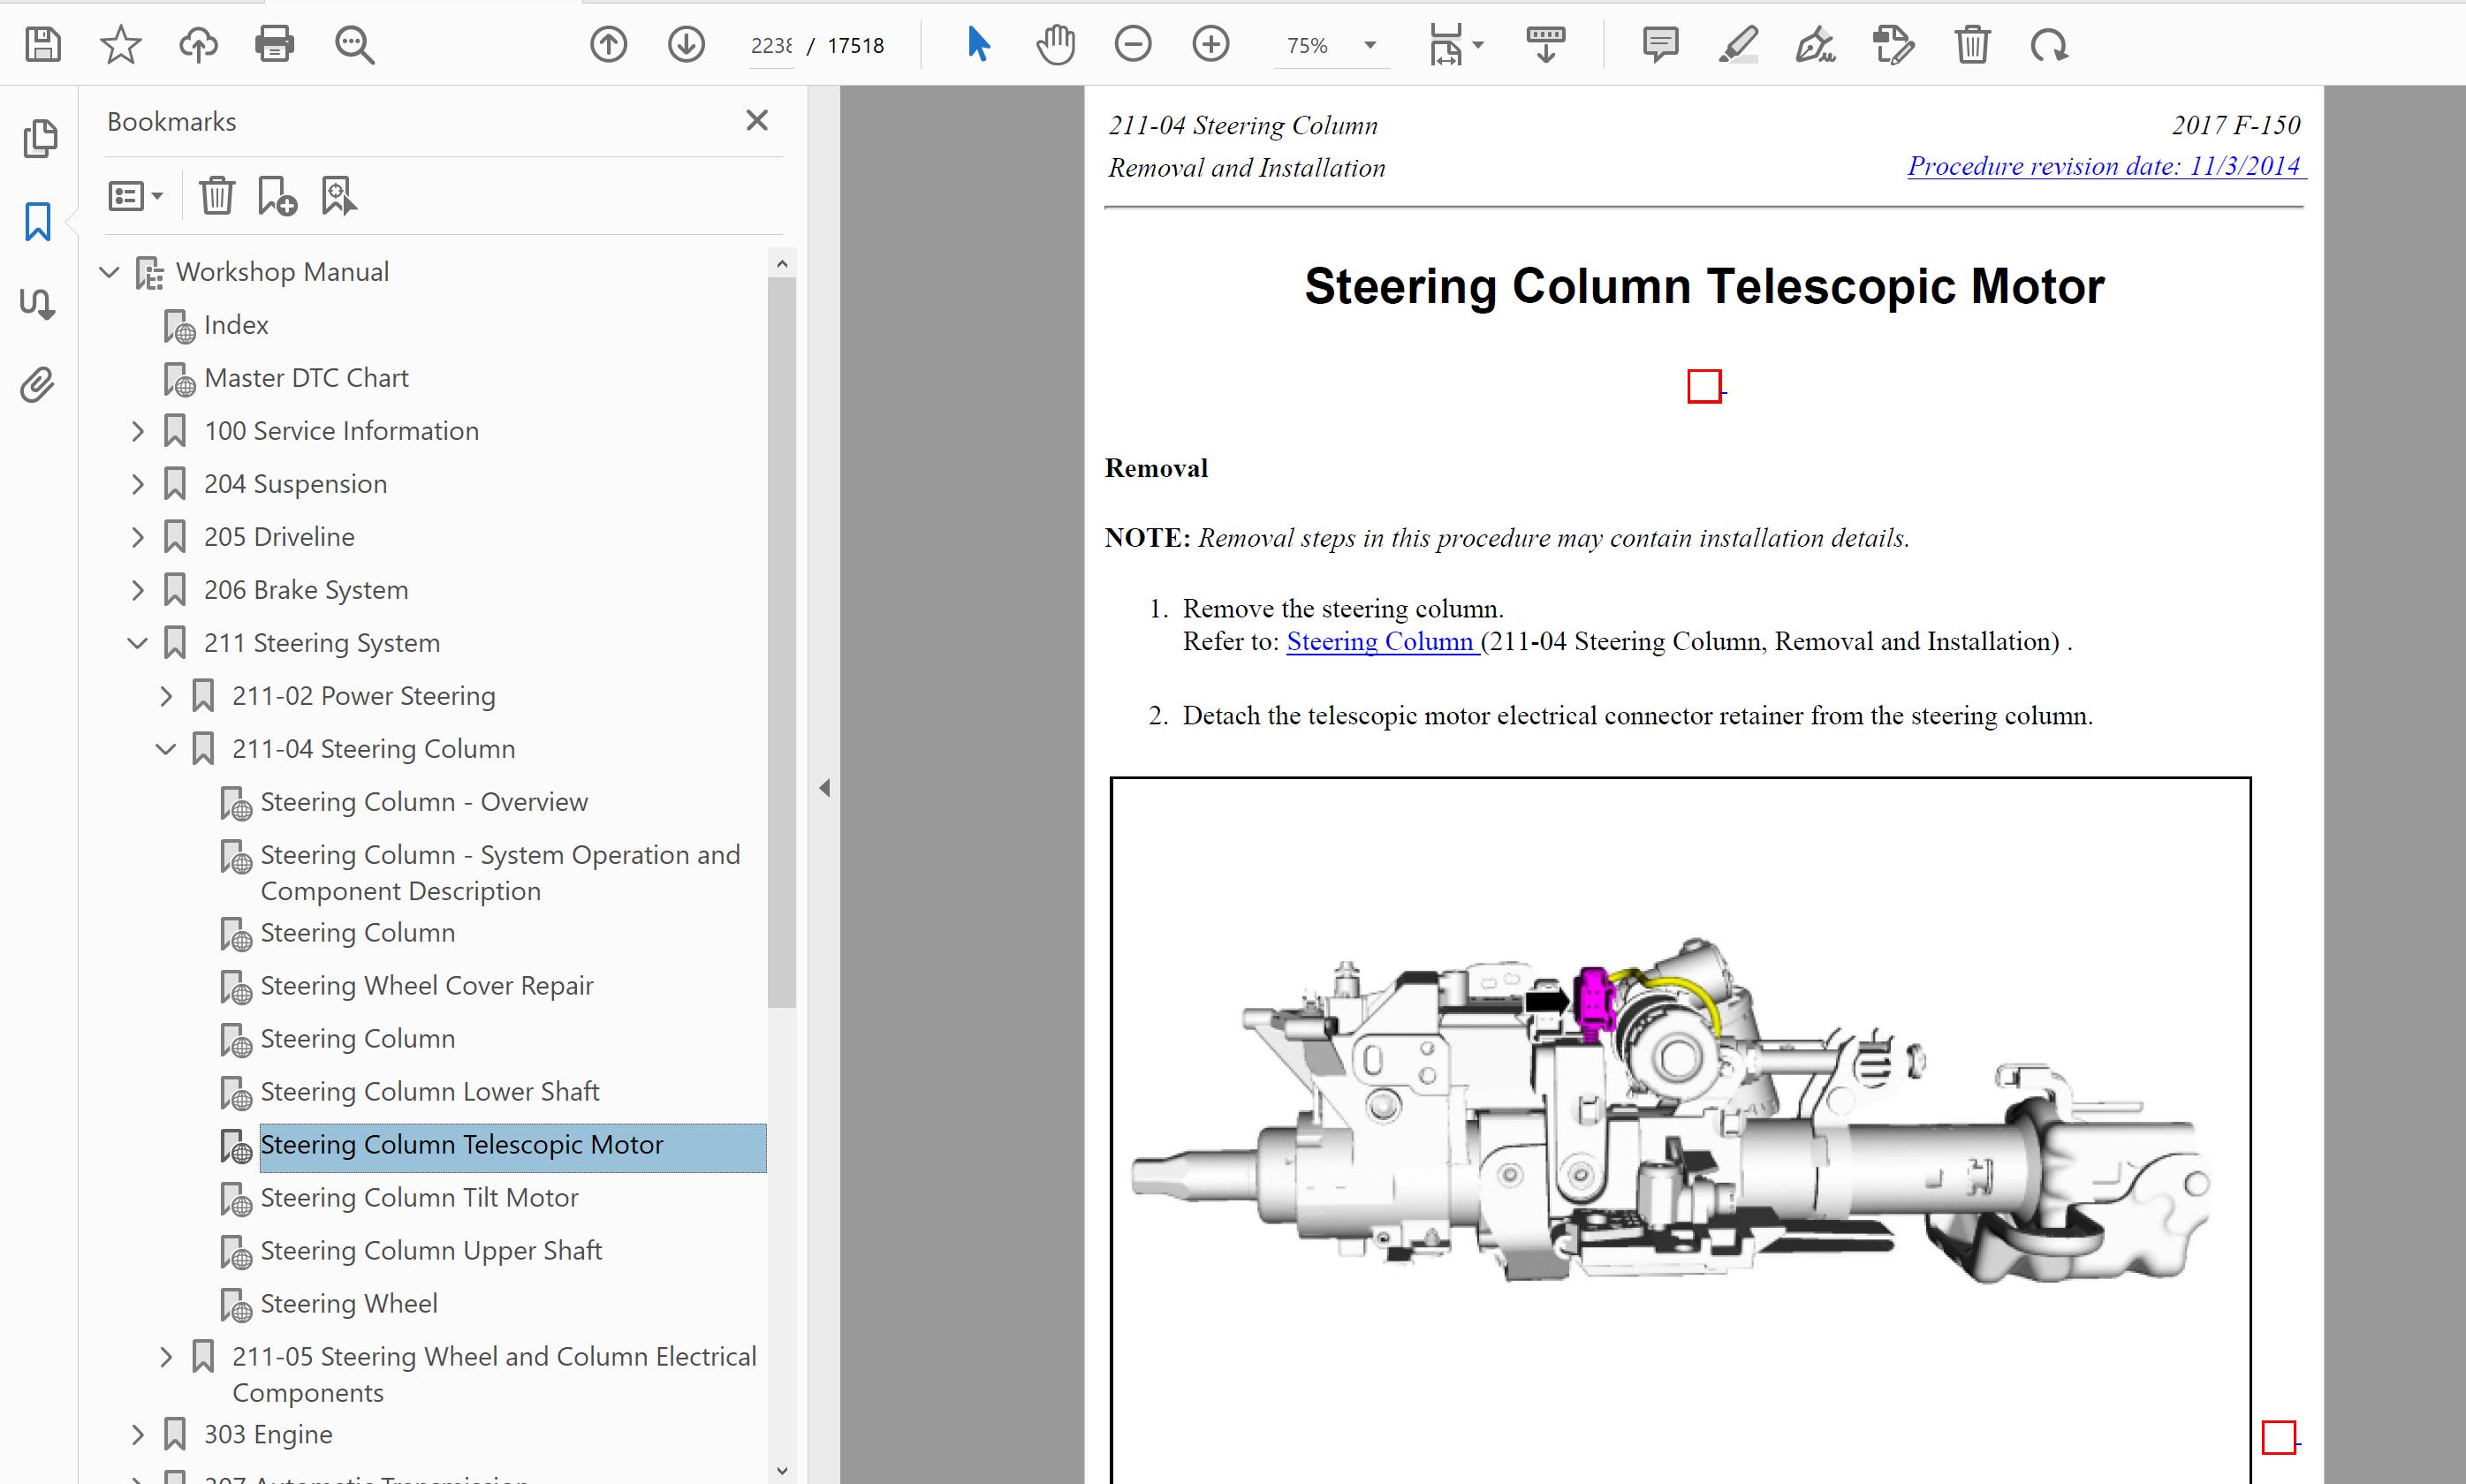Image resolution: width=2466 pixels, height=1484 pixels.
Task: Click the New bookmark icon
Action: (x=277, y=196)
